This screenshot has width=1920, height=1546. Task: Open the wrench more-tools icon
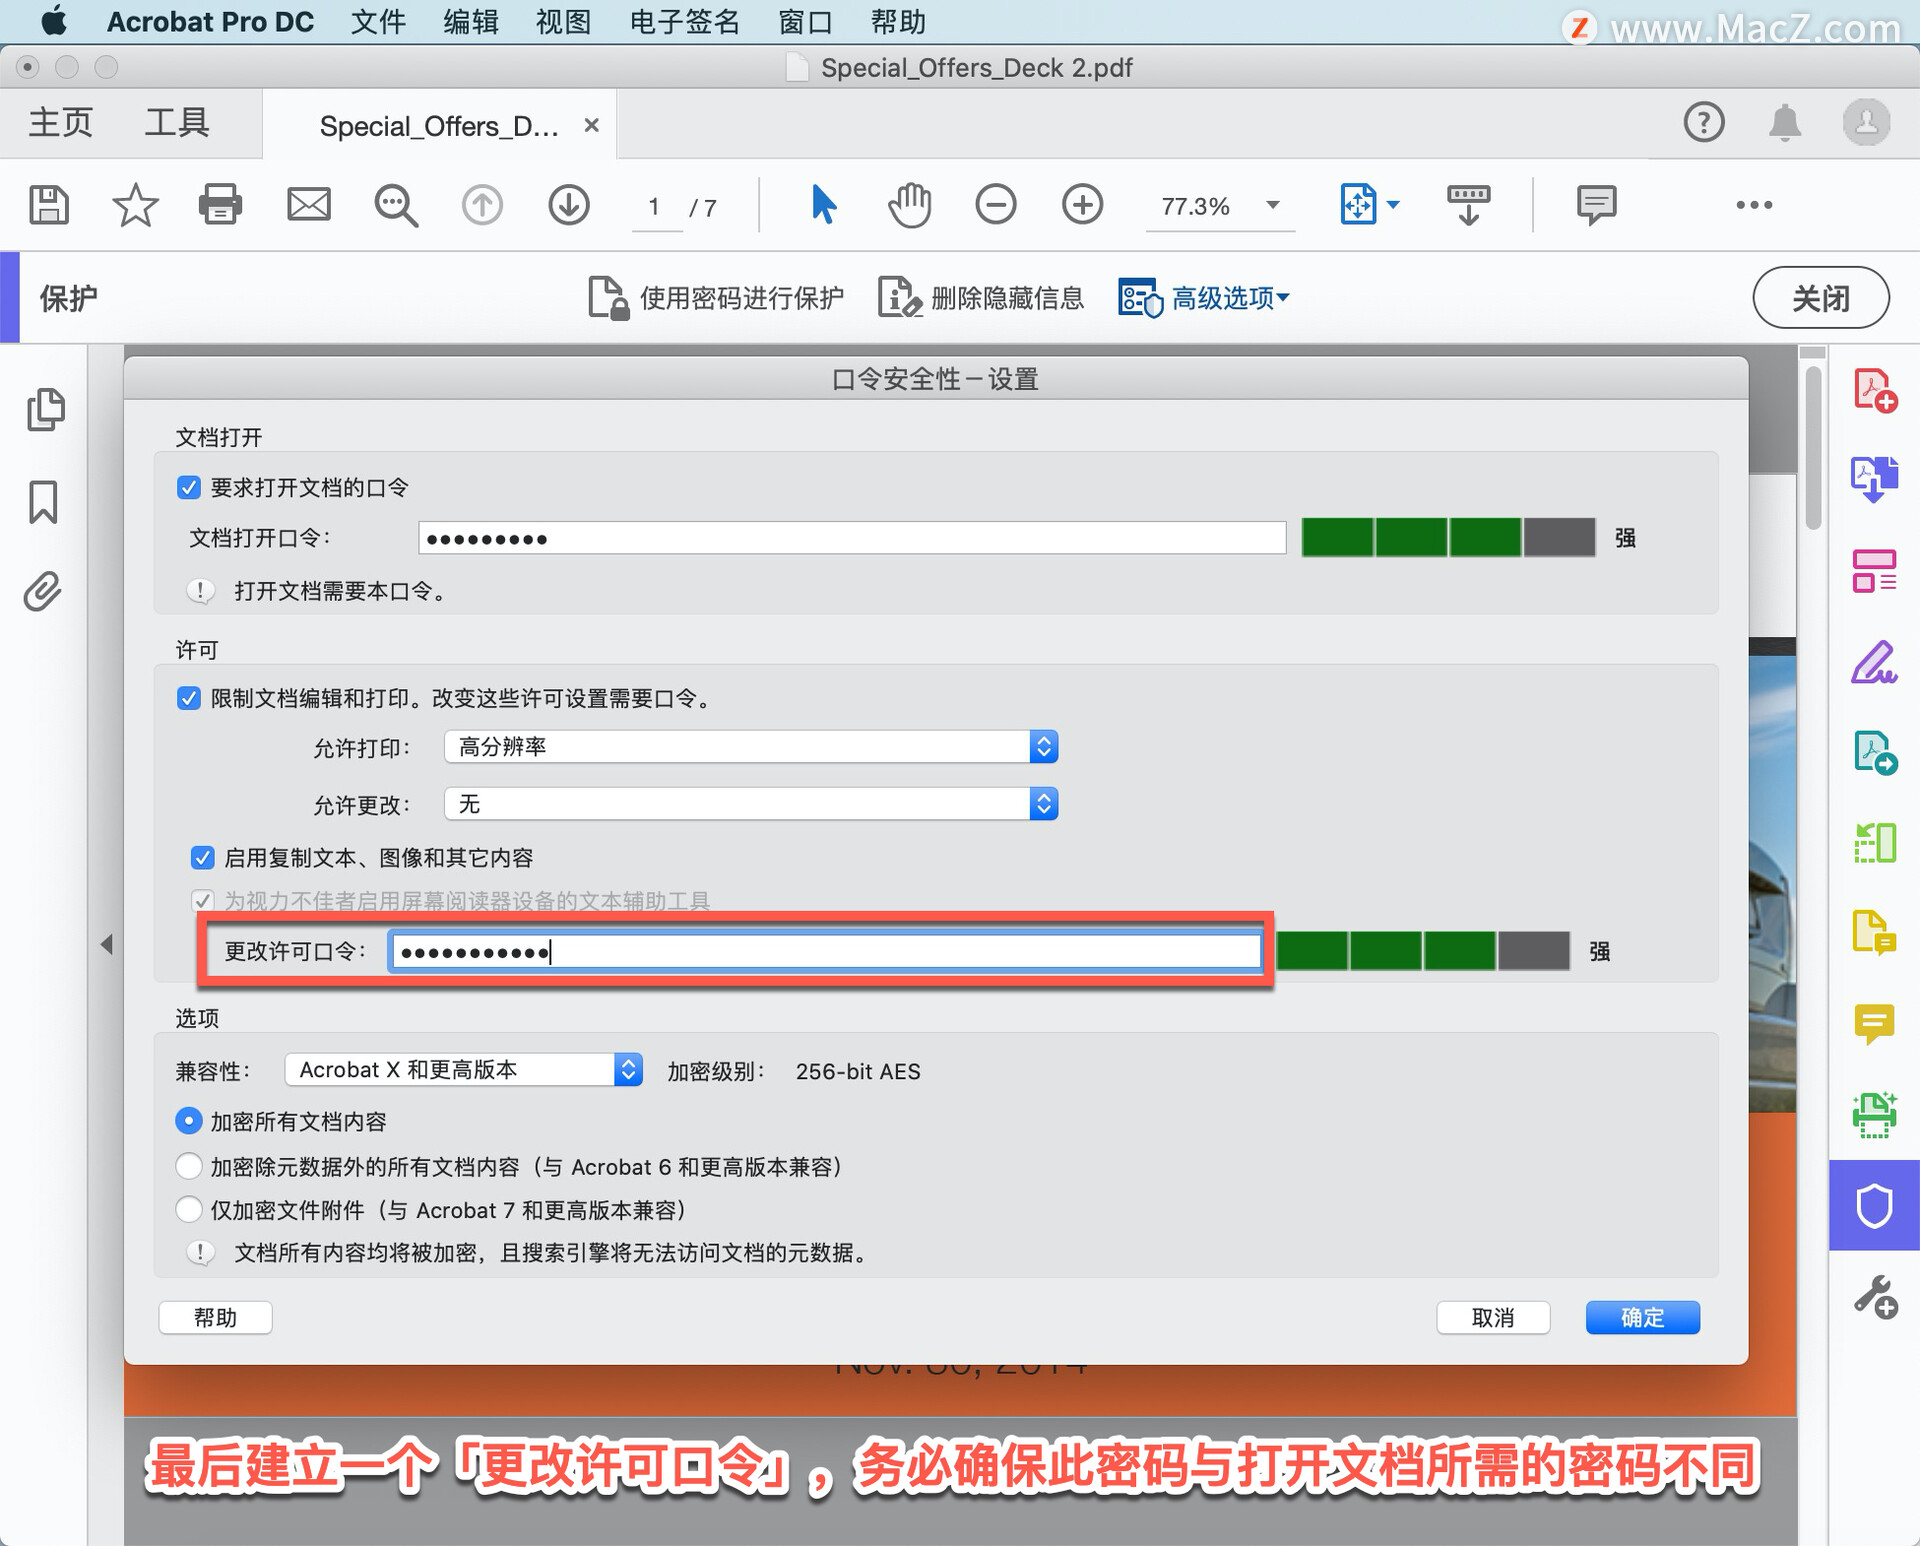pyautogui.click(x=1875, y=1297)
